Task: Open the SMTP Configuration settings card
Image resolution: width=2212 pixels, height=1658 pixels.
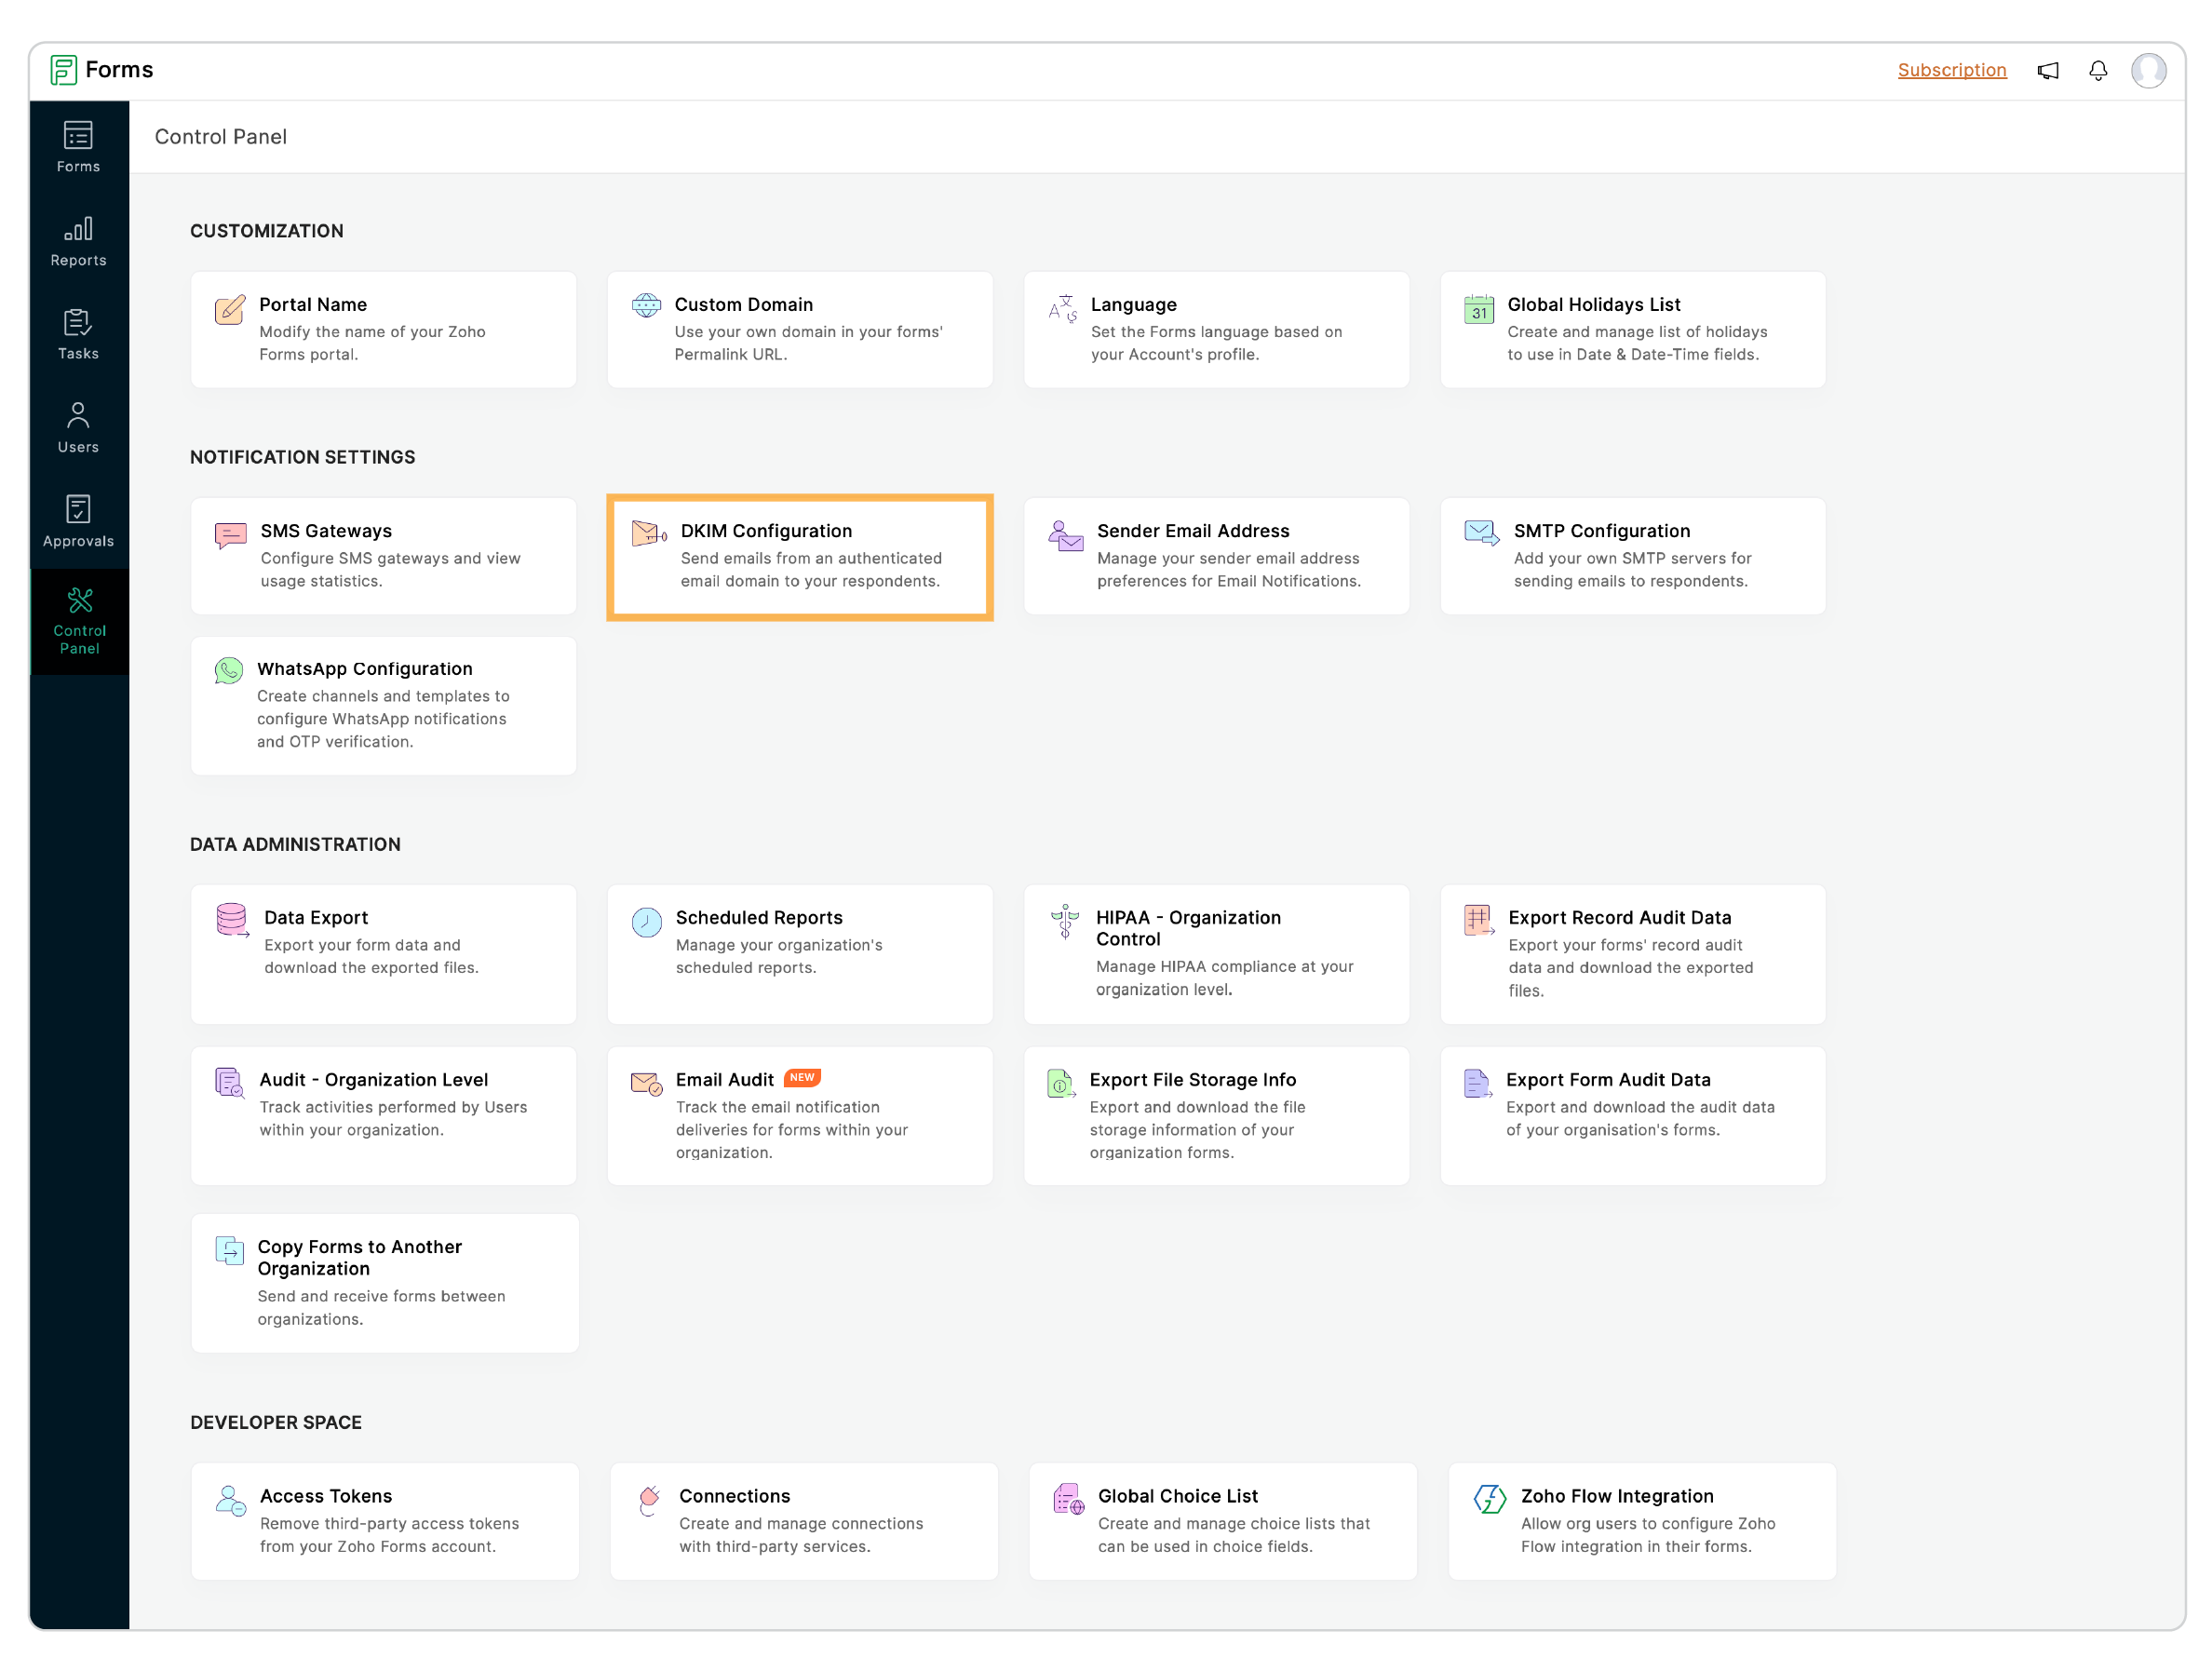Action: pos(1632,556)
